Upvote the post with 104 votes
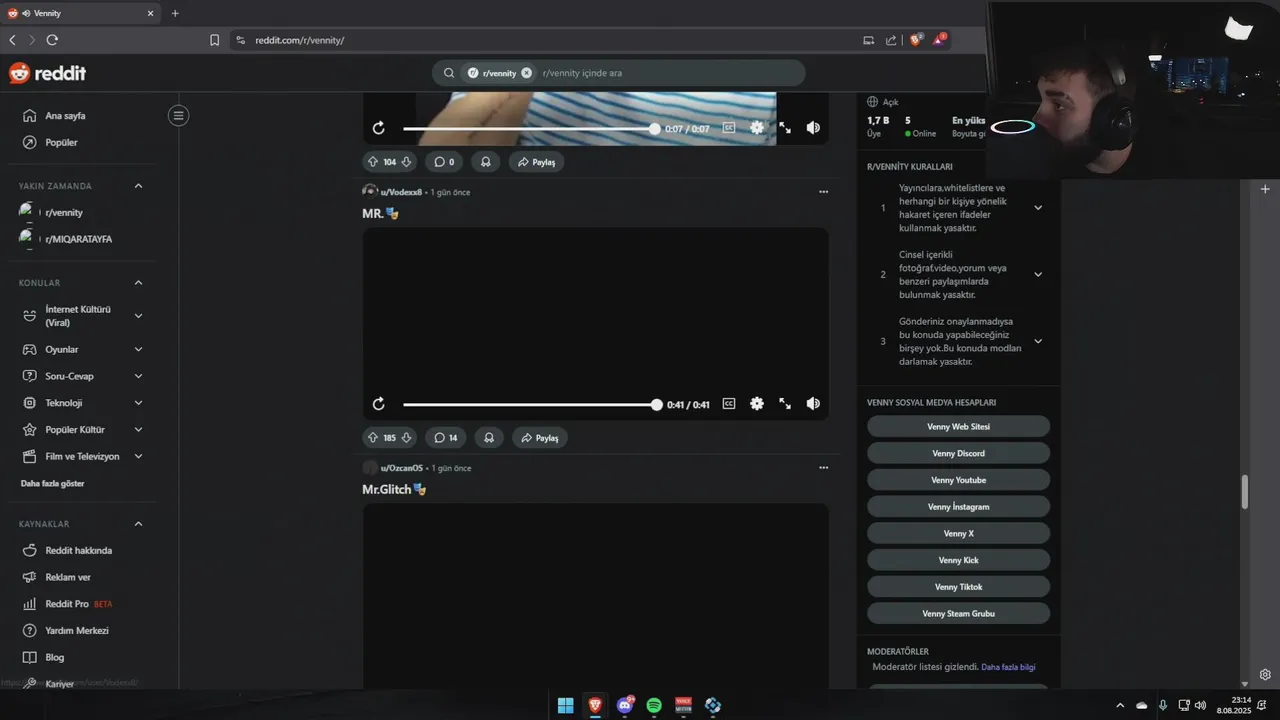1280x720 pixels. click(x=373, y=162)
